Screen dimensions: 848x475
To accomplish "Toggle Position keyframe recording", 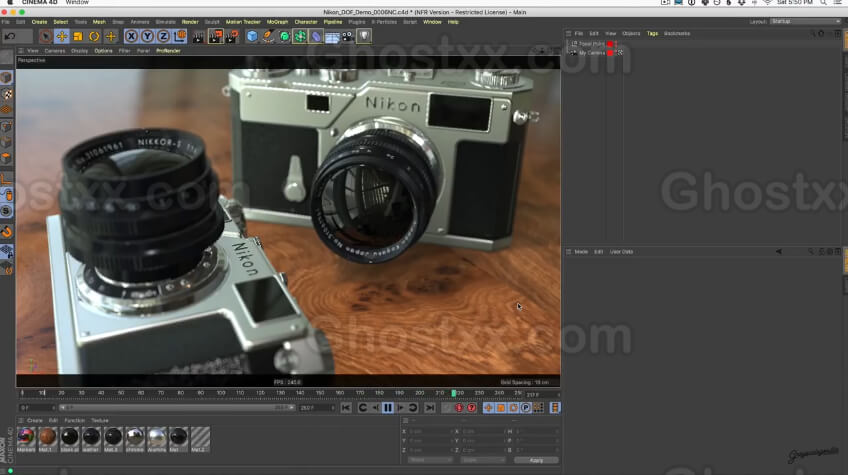I will pos(488,408).
